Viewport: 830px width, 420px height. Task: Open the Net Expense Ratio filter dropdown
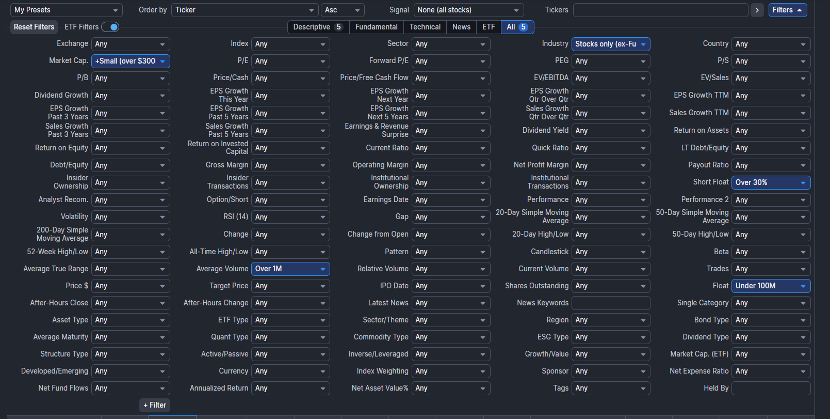(x=771, y=371)
